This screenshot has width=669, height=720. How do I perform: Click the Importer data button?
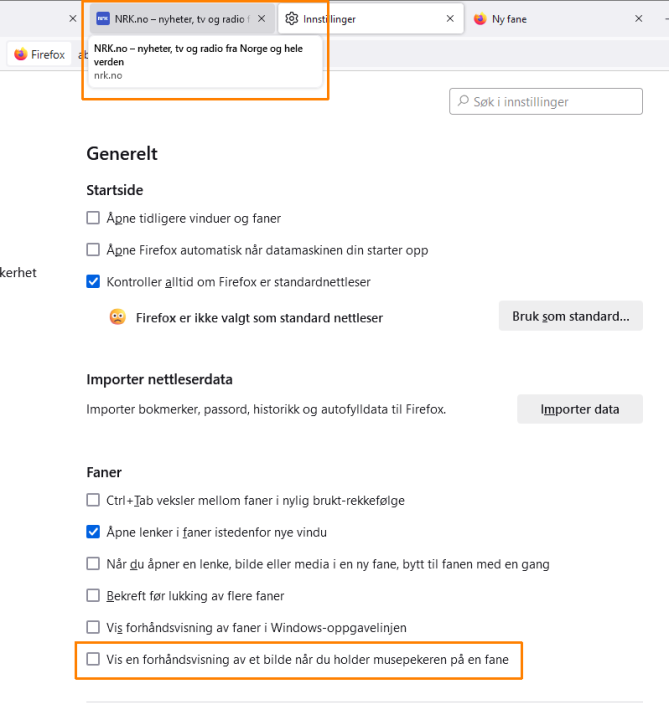[579, 409]
